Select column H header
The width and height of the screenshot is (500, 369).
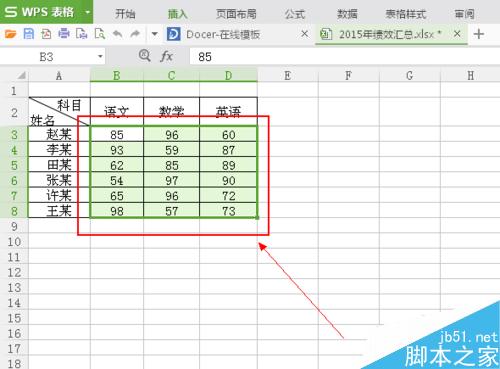470,76
